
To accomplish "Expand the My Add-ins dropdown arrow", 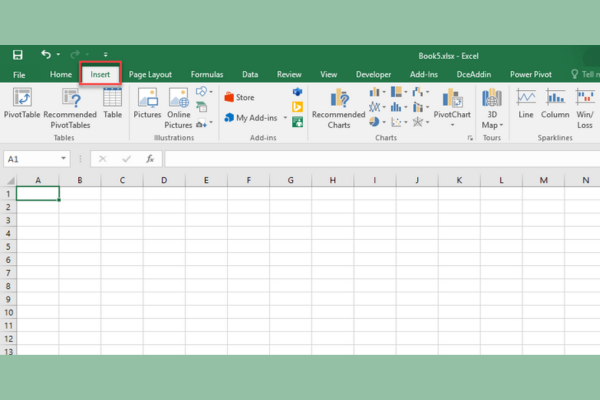I will pos(285,118).
